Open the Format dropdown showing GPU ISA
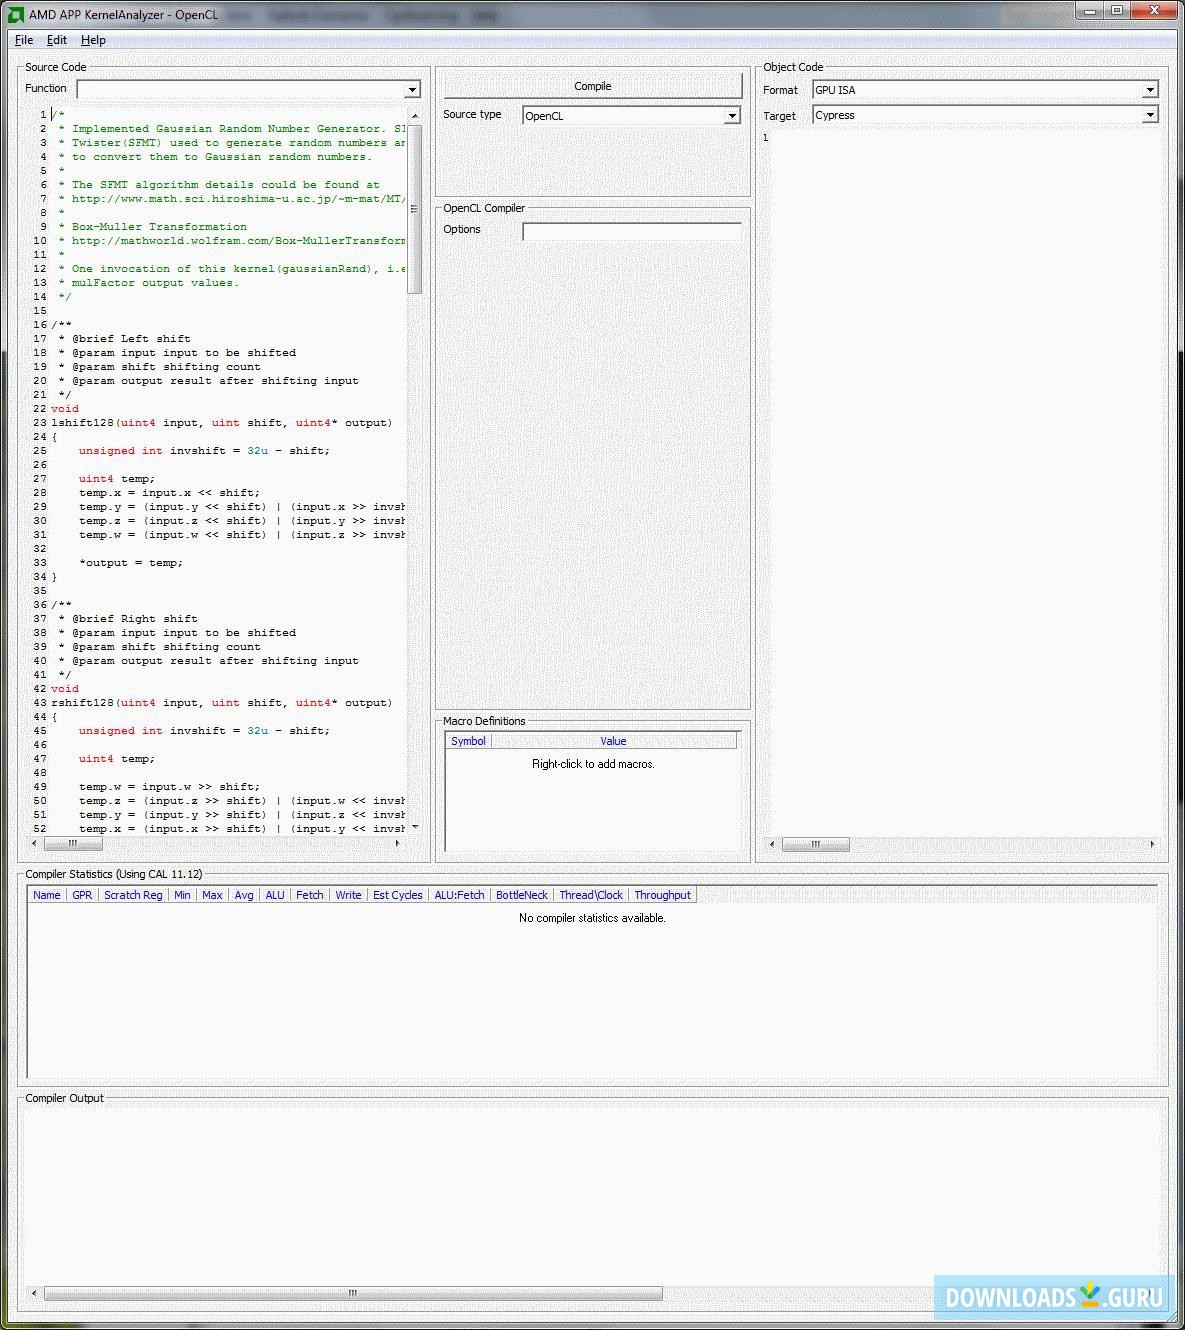The height and width of the screenshot is (1330, 1185). tap(1152, 89)
